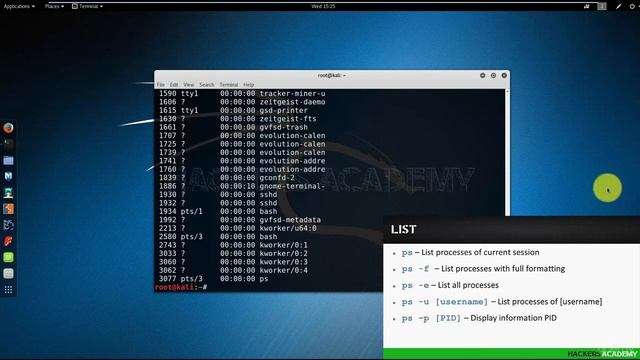The image size is (640, 360).
Task: Click the gvfsd-trash process row
Action: pos(233,127)
